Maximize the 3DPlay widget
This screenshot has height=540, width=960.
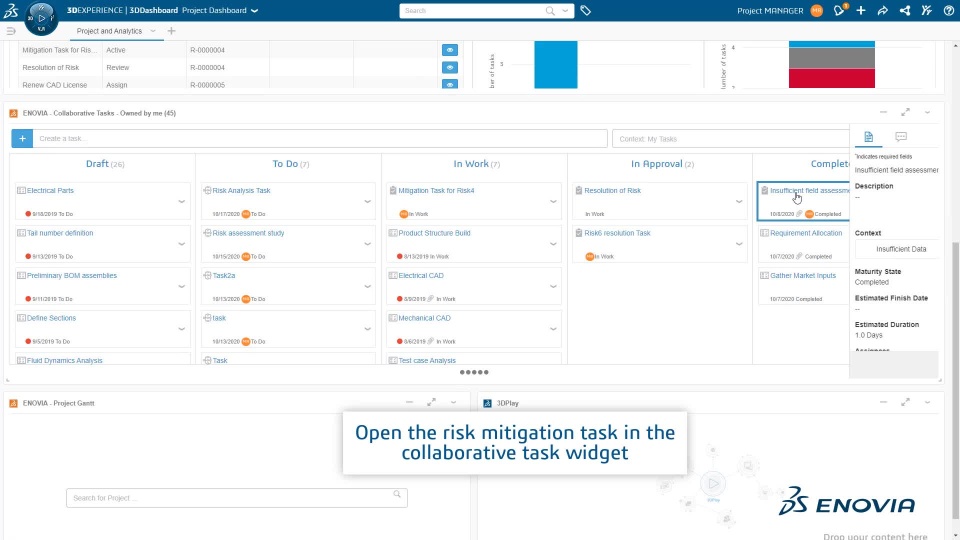point(906,402)
